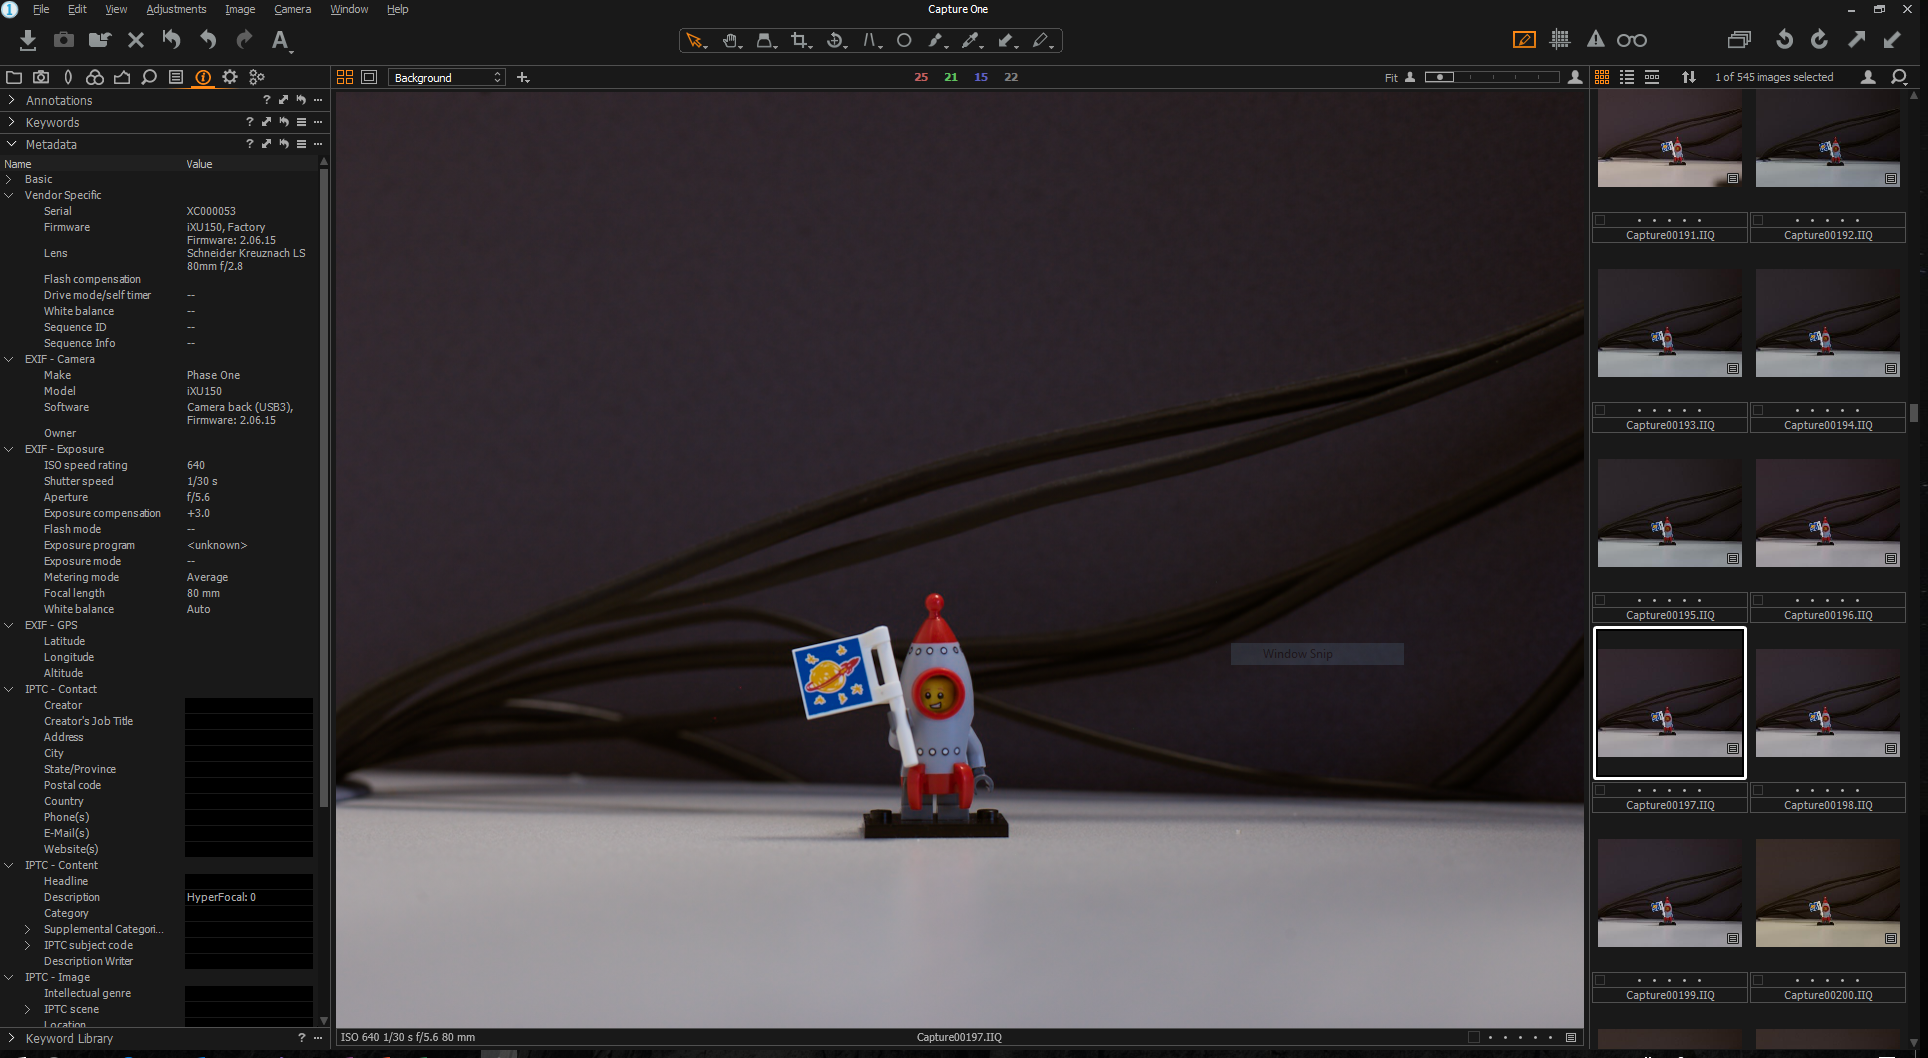Switch browser to list view
The height and width of the screenshot is (1058, 1928).
(x=1627, y=77)
